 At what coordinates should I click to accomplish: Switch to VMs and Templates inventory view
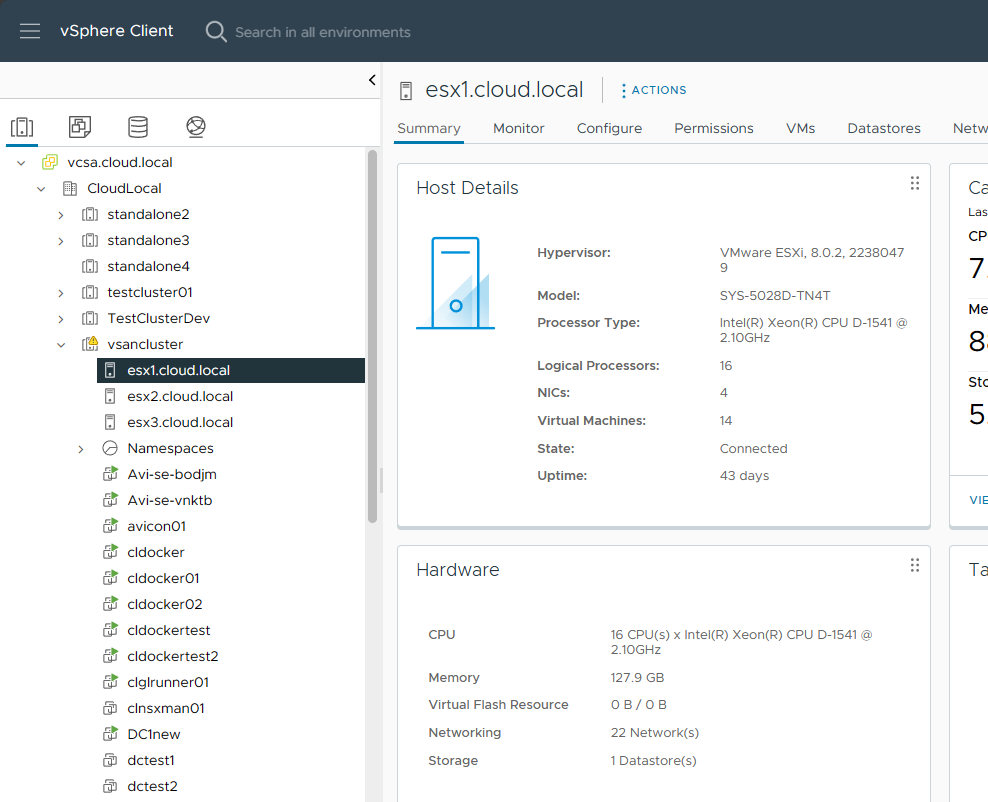[x=80, y=127]
